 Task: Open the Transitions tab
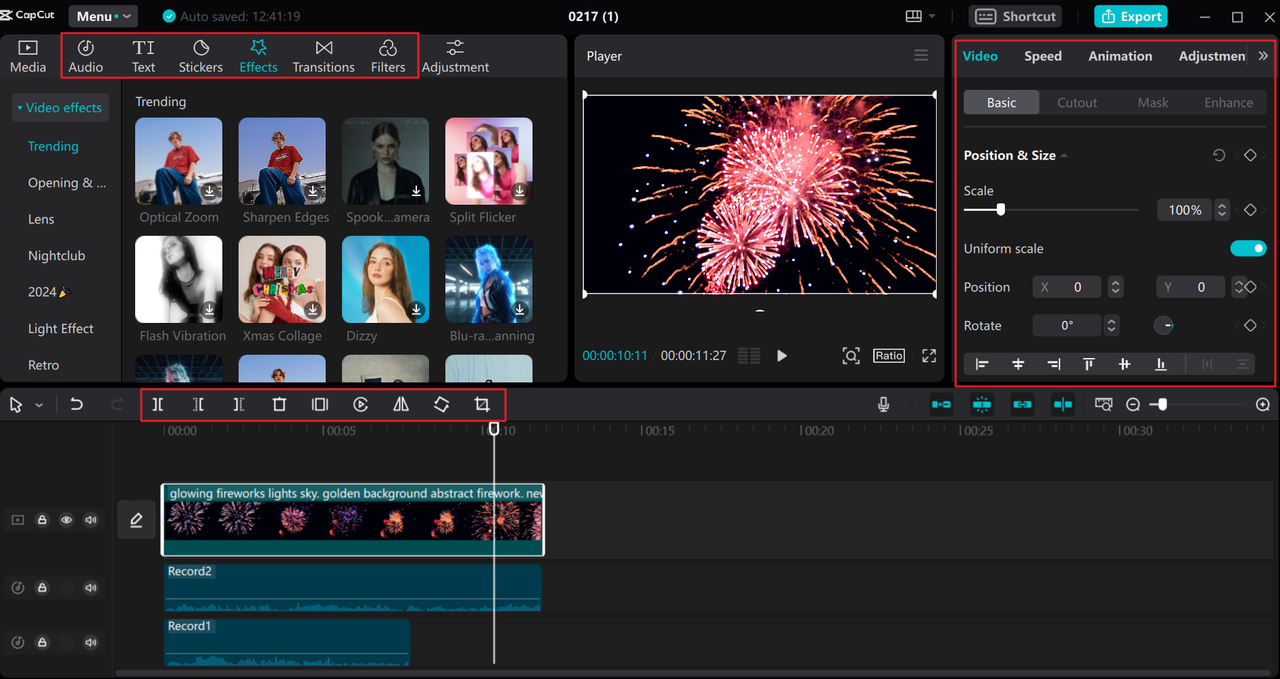point(323,56)
